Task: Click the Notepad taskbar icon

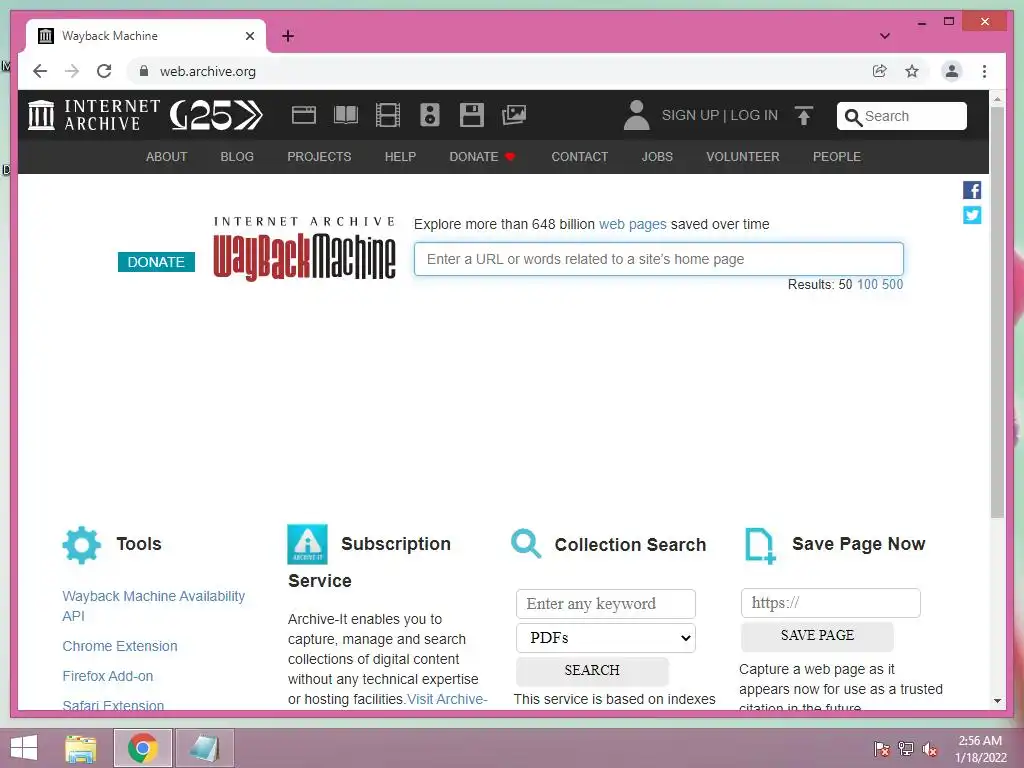Action: pos(204,748)
